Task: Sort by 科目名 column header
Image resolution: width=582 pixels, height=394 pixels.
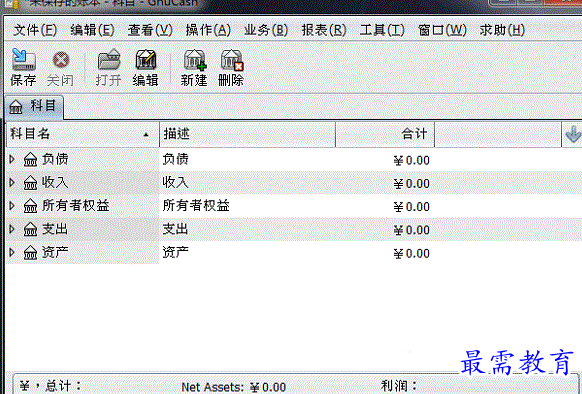Action: (x=83, y=134)
